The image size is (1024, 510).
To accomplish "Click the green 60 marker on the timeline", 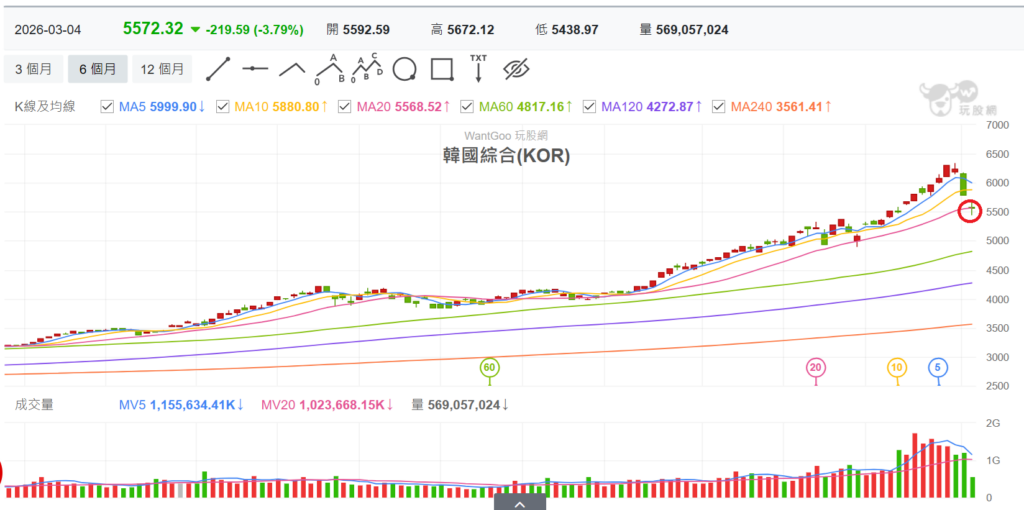I will [x=489, y=368].
